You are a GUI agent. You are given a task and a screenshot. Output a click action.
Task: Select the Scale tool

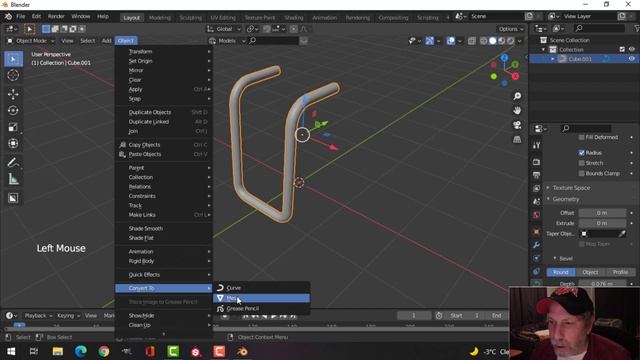point(13,127)
